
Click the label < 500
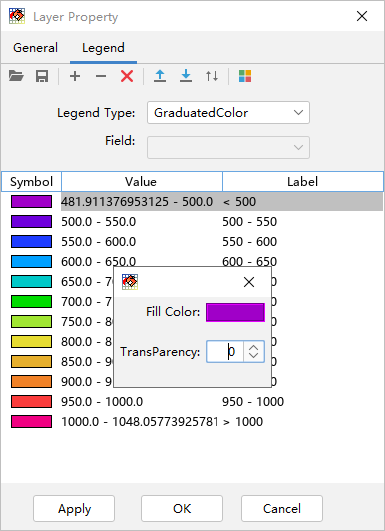tap(239, 202)
